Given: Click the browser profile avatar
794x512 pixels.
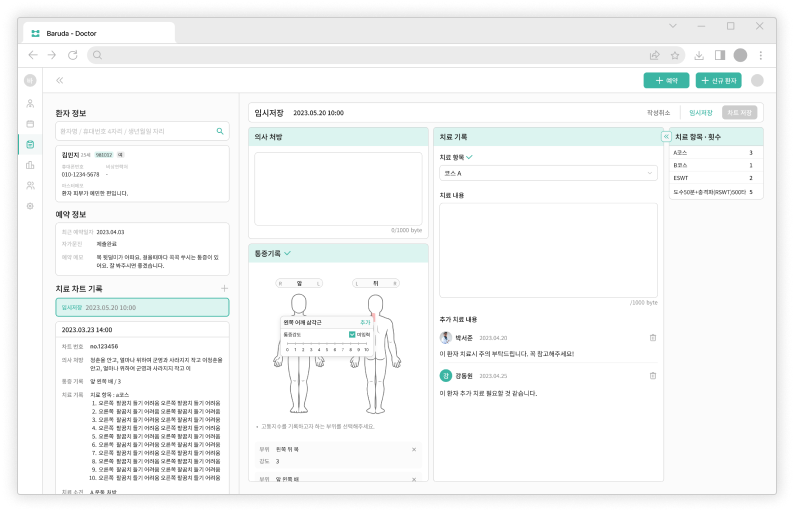Looking at the screenshot, I should 740,55.
